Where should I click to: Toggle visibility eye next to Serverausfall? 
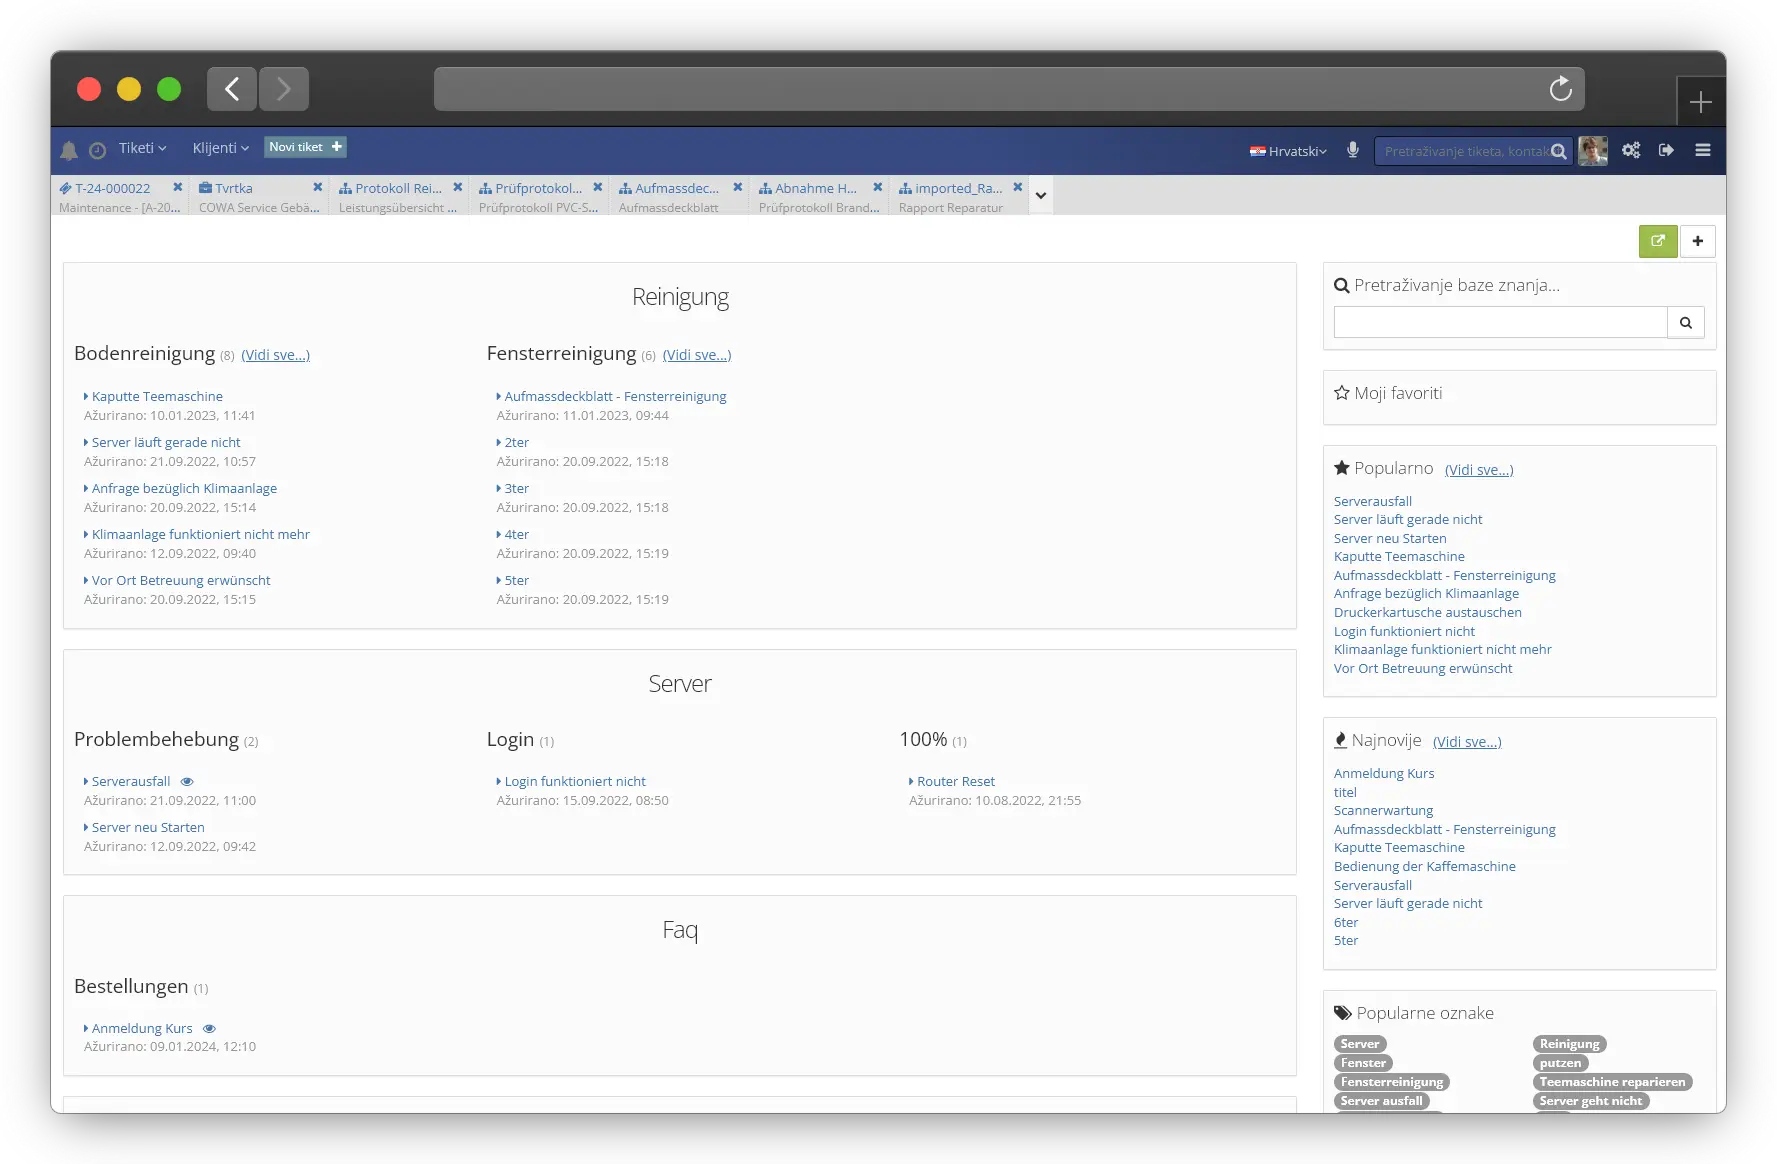point(188,781)
